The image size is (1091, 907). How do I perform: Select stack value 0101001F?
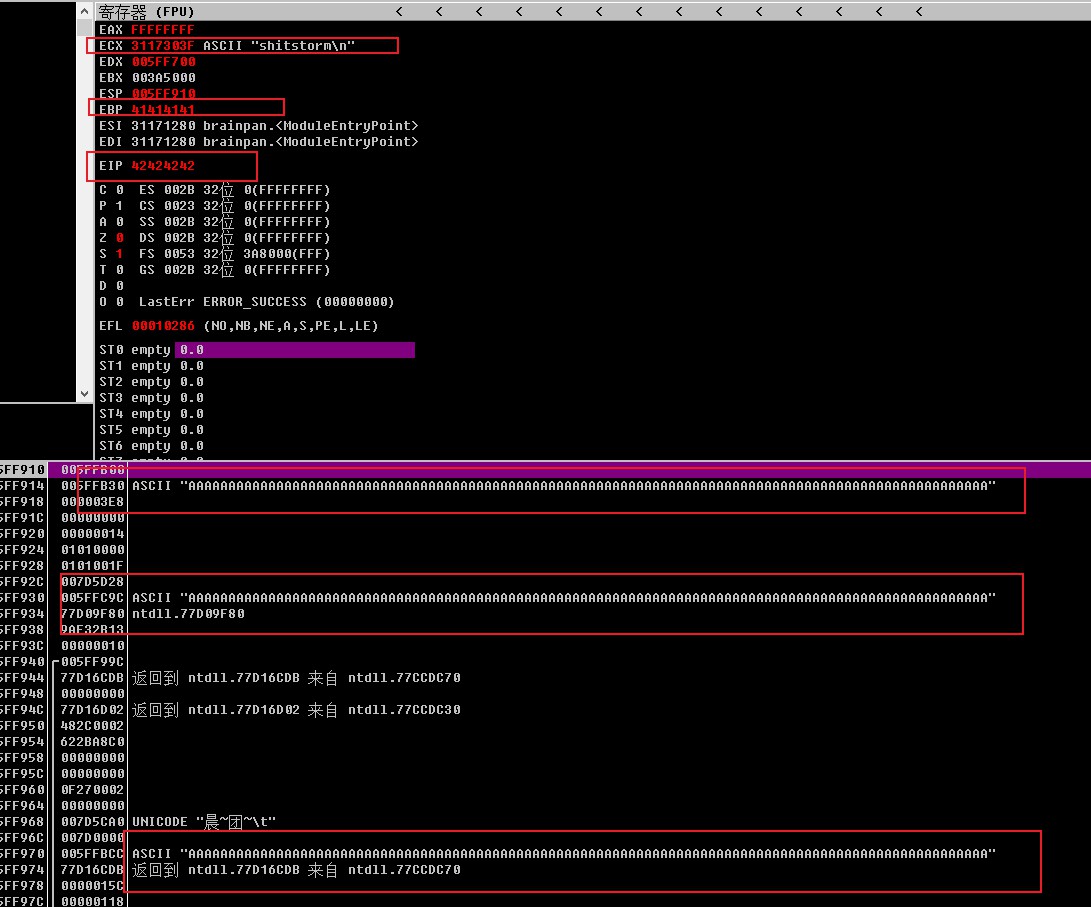[x=93, y=566]
